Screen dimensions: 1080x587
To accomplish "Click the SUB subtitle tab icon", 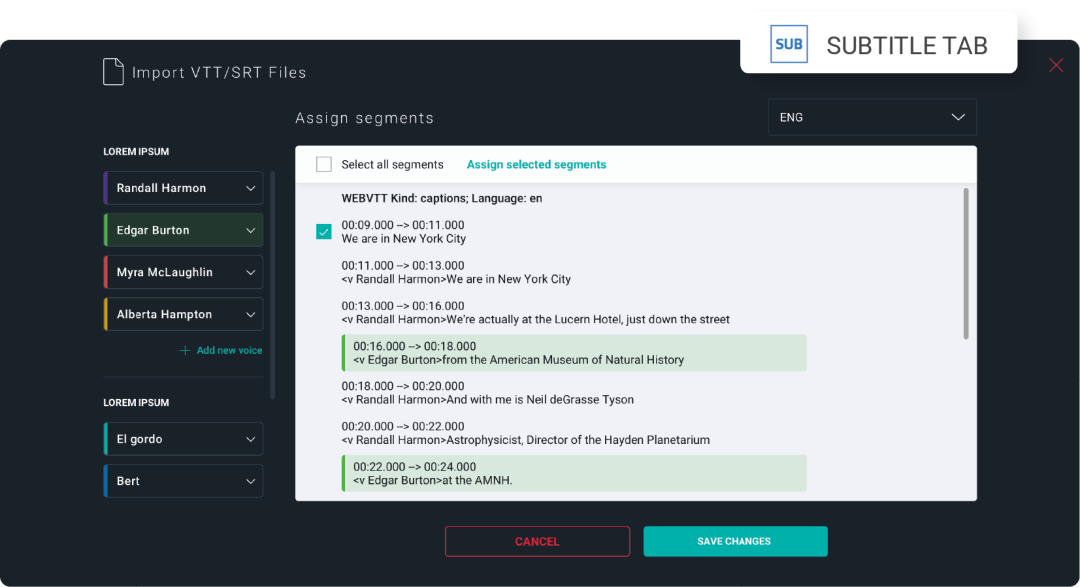I will pyautogui.click(x=788, y=45).
